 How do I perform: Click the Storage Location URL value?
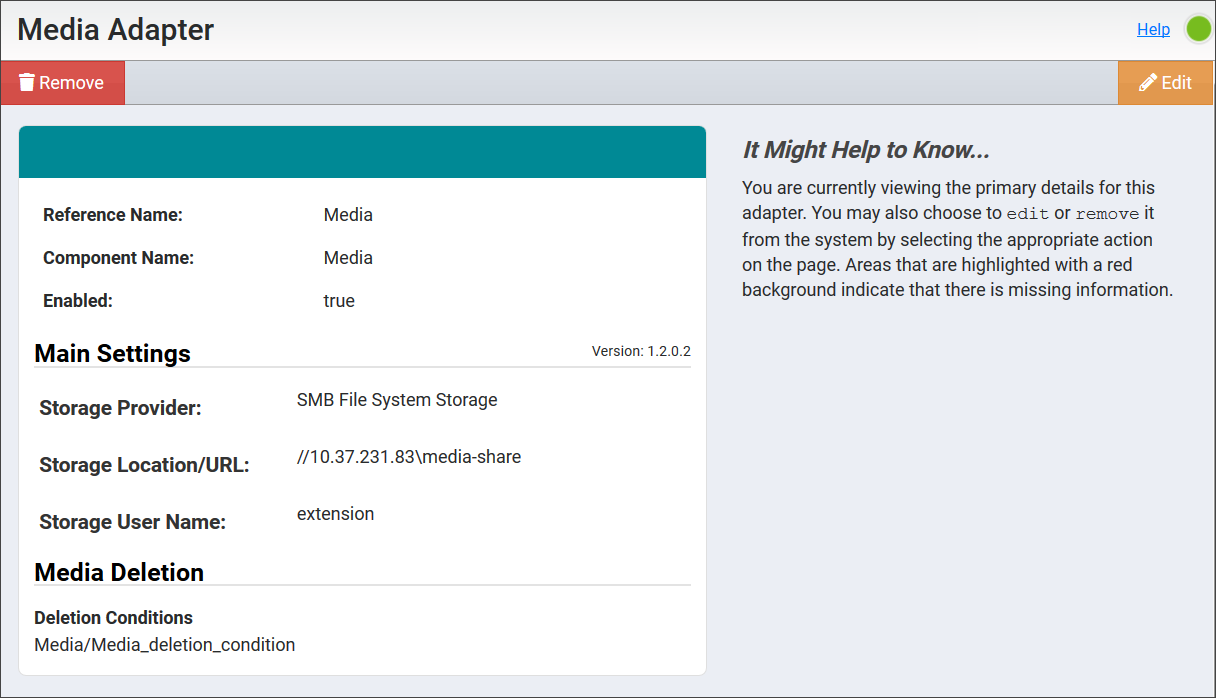point(408,456)
